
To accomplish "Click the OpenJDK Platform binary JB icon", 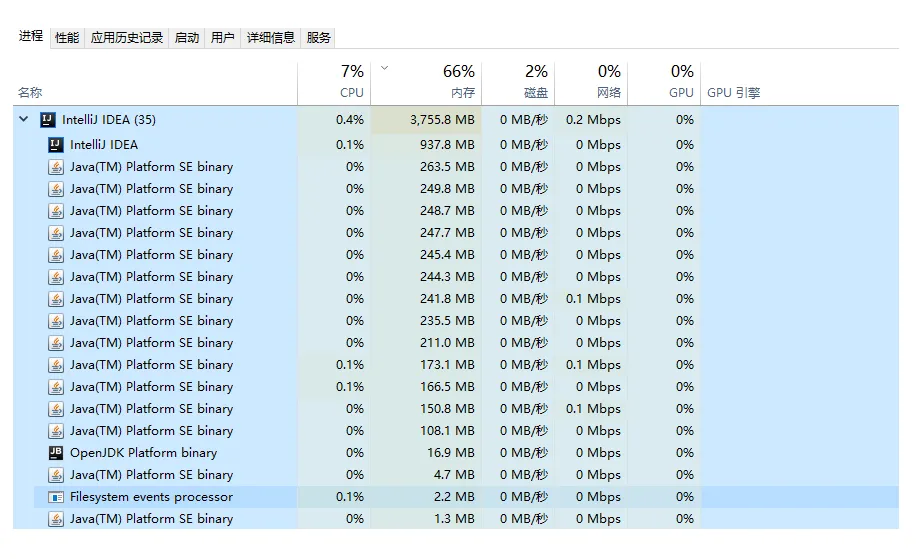I will coord(56,453).
